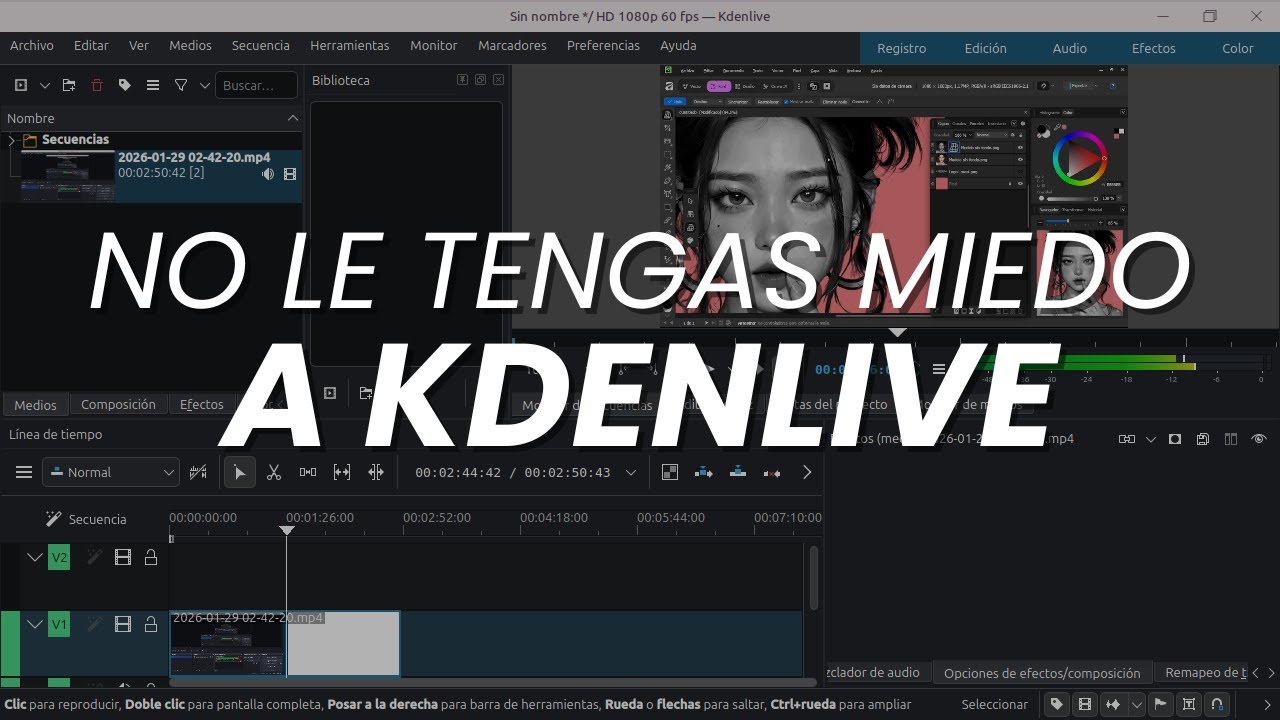1280x720 pixels.
Task: Open the Preferencias menu
Action: 603,46
